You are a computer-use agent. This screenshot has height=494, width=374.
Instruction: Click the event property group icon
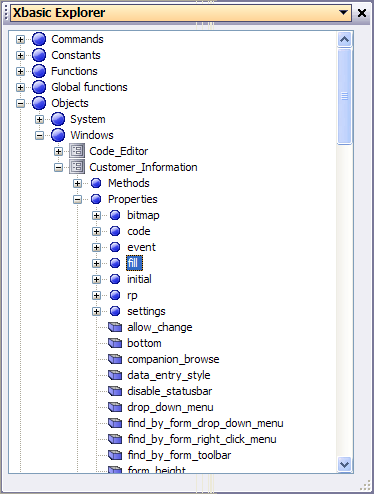pos(115,247)
